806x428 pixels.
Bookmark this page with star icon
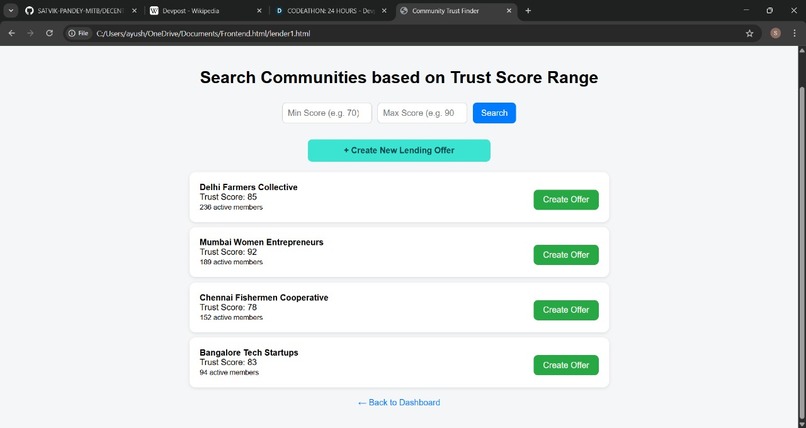point(749,33)
